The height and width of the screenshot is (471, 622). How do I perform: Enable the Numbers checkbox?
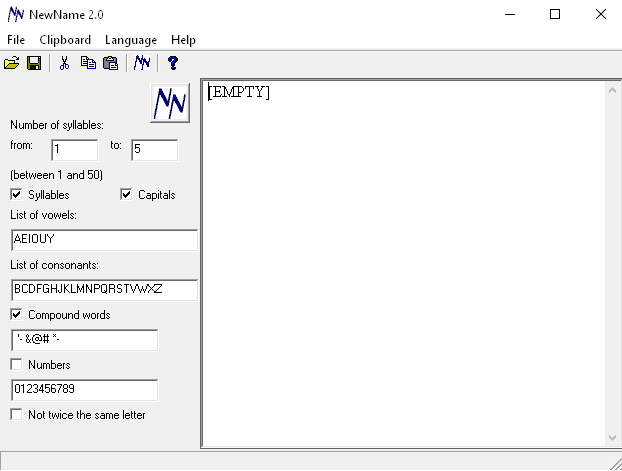[x=16, y=365]
